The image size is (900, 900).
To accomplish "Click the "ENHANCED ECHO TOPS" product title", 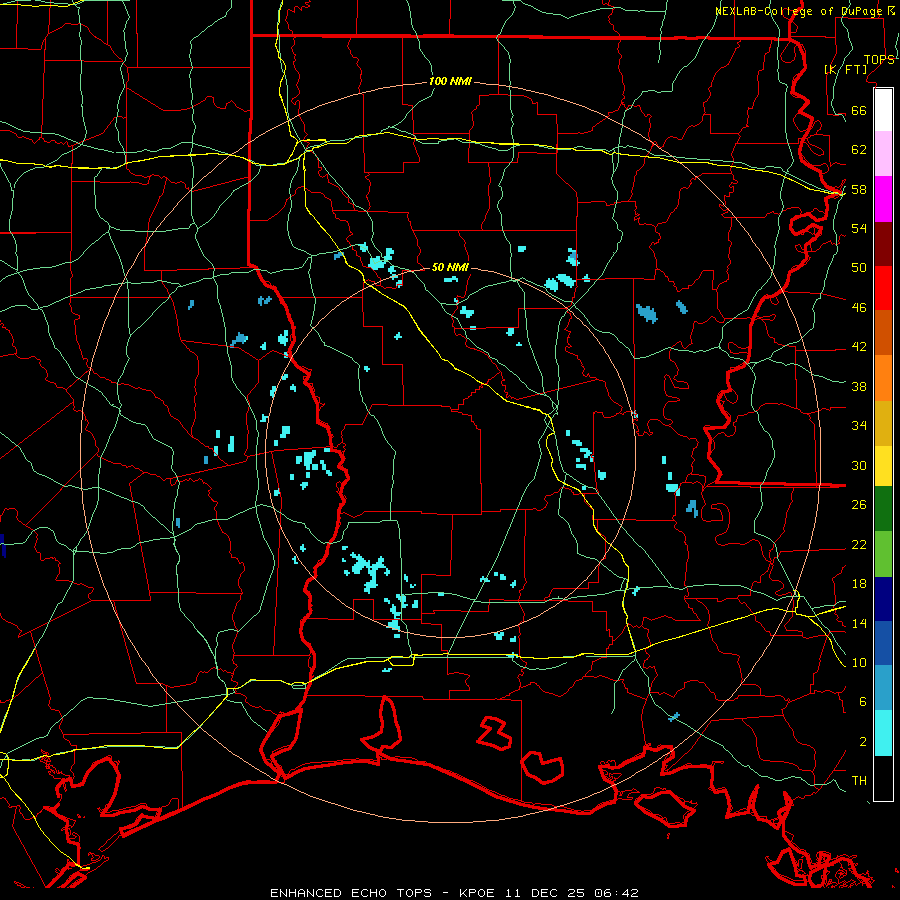I will point(351,893).
